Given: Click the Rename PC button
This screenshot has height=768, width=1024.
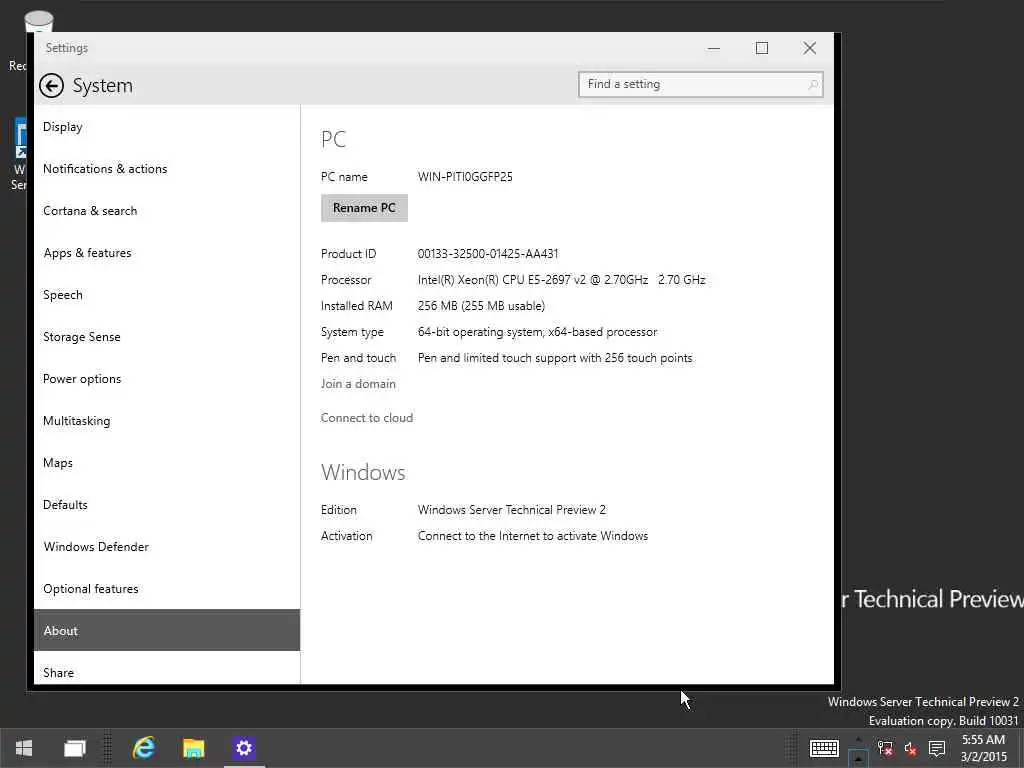Looking at the screenshot, I should click(364, 208).
